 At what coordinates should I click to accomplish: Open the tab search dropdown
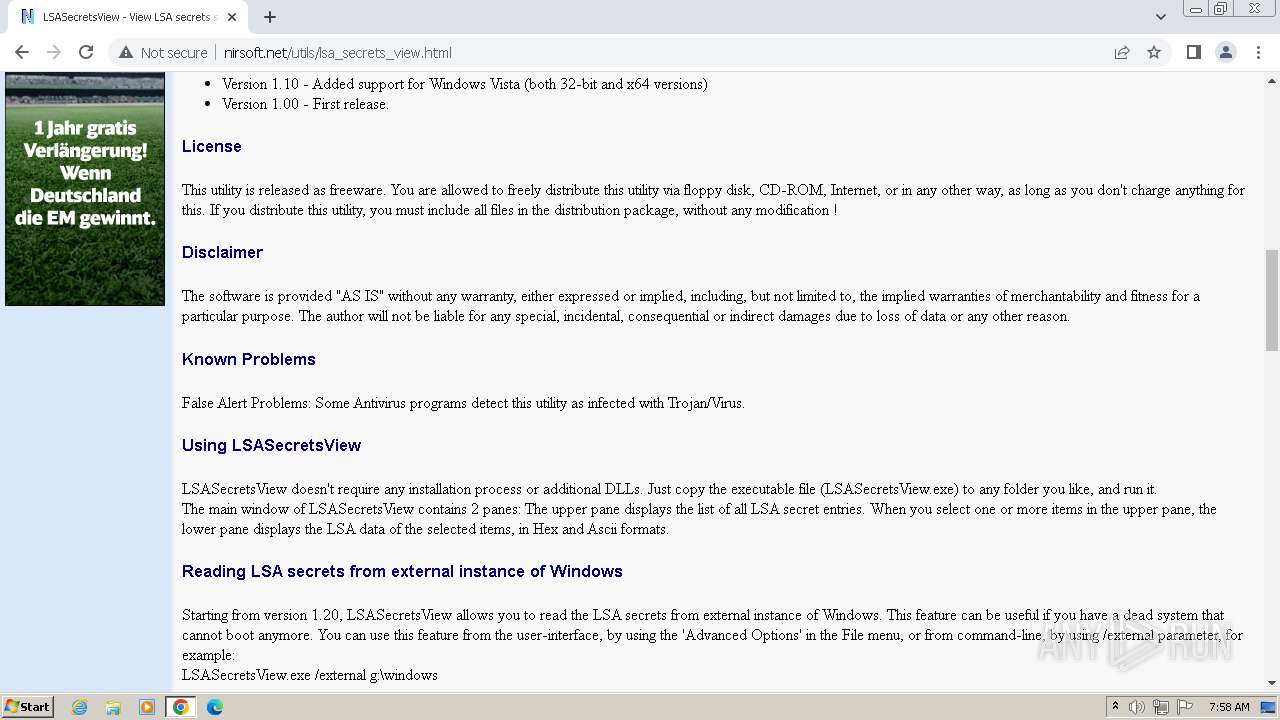1160,17
